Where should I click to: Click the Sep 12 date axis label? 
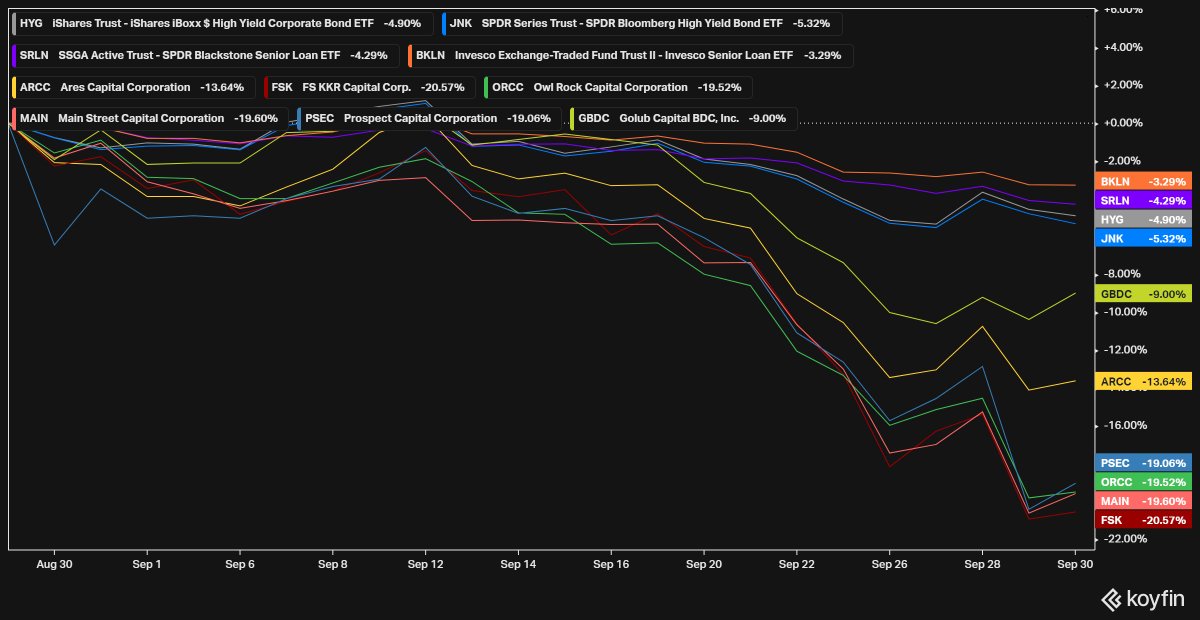425,564
